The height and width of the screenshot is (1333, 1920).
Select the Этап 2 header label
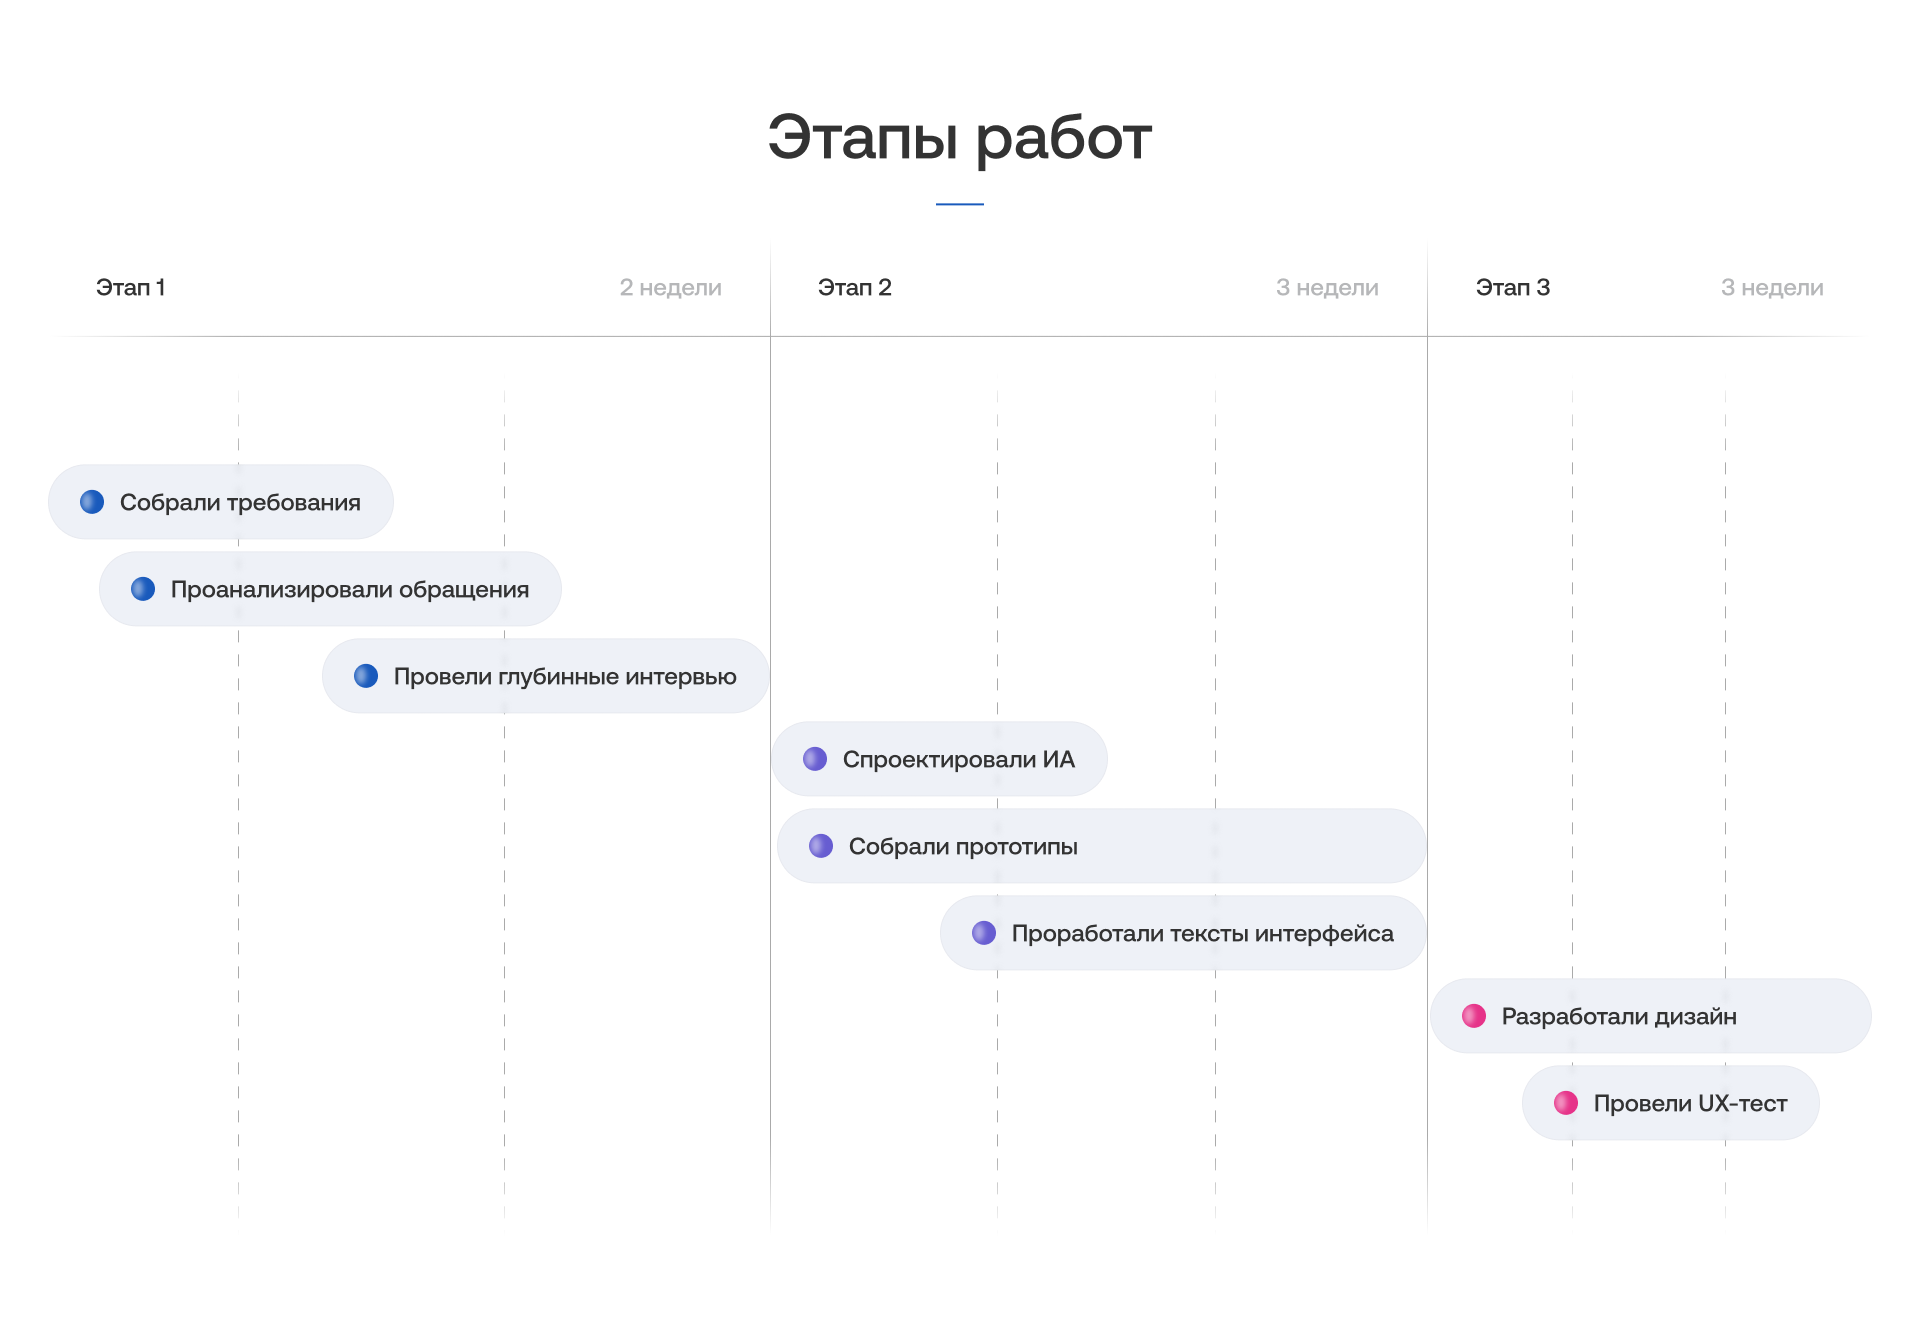pos(854,288)
